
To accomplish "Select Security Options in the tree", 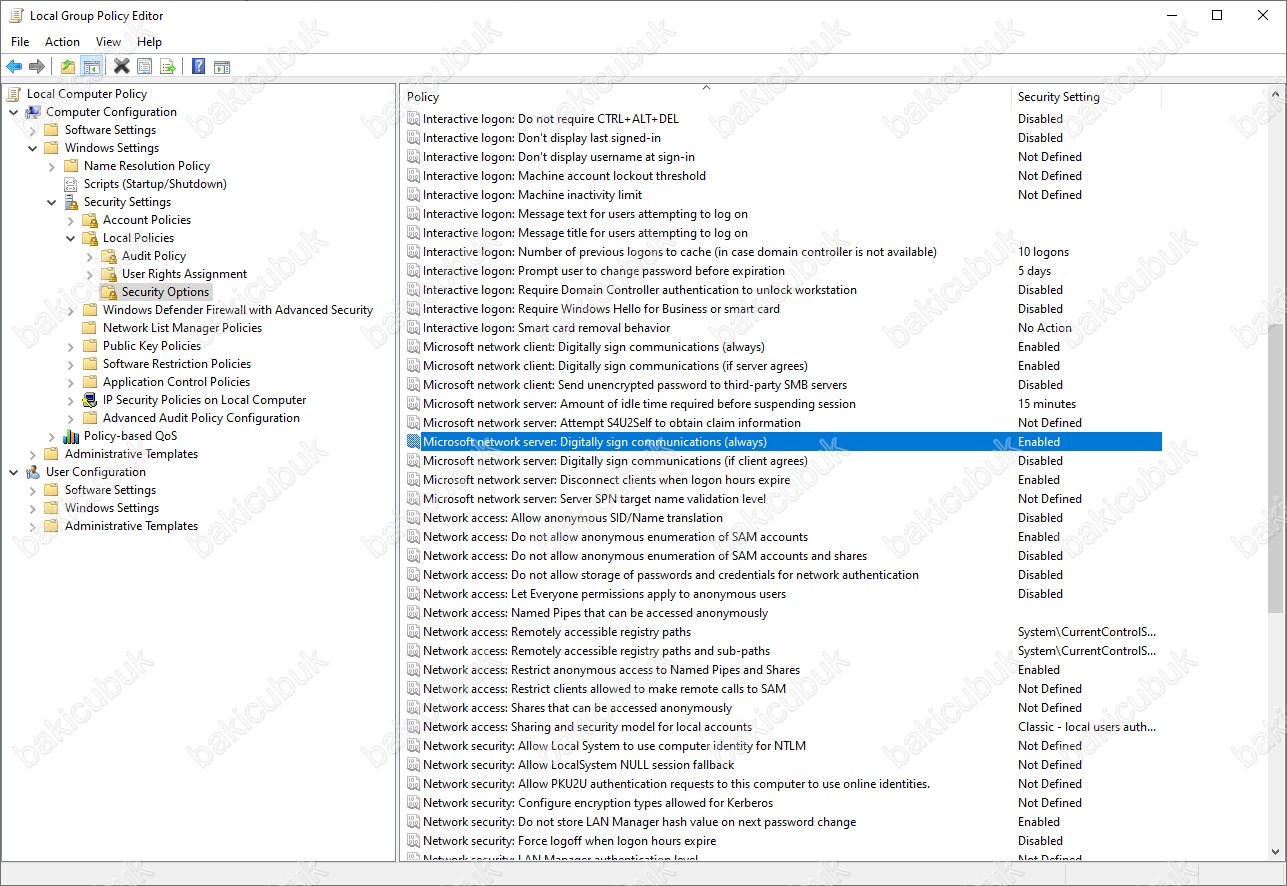I will click(165, 292).
